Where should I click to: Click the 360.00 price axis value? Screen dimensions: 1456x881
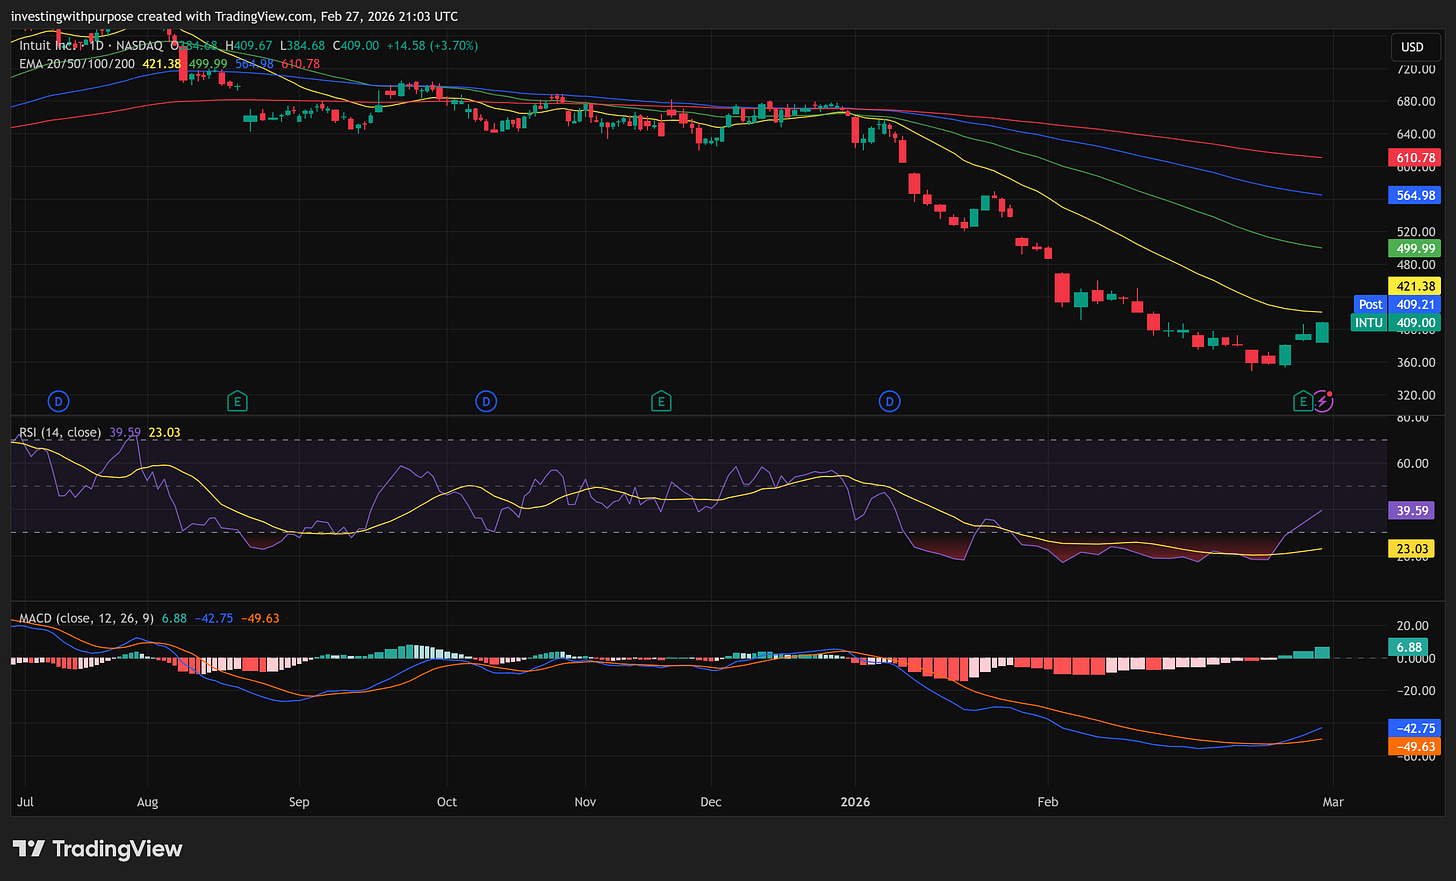pos(1415,363)
